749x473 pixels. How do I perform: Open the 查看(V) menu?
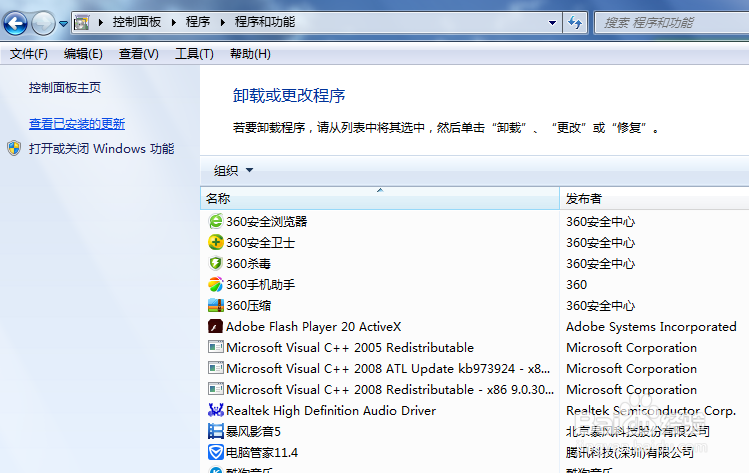pos(139,54)
